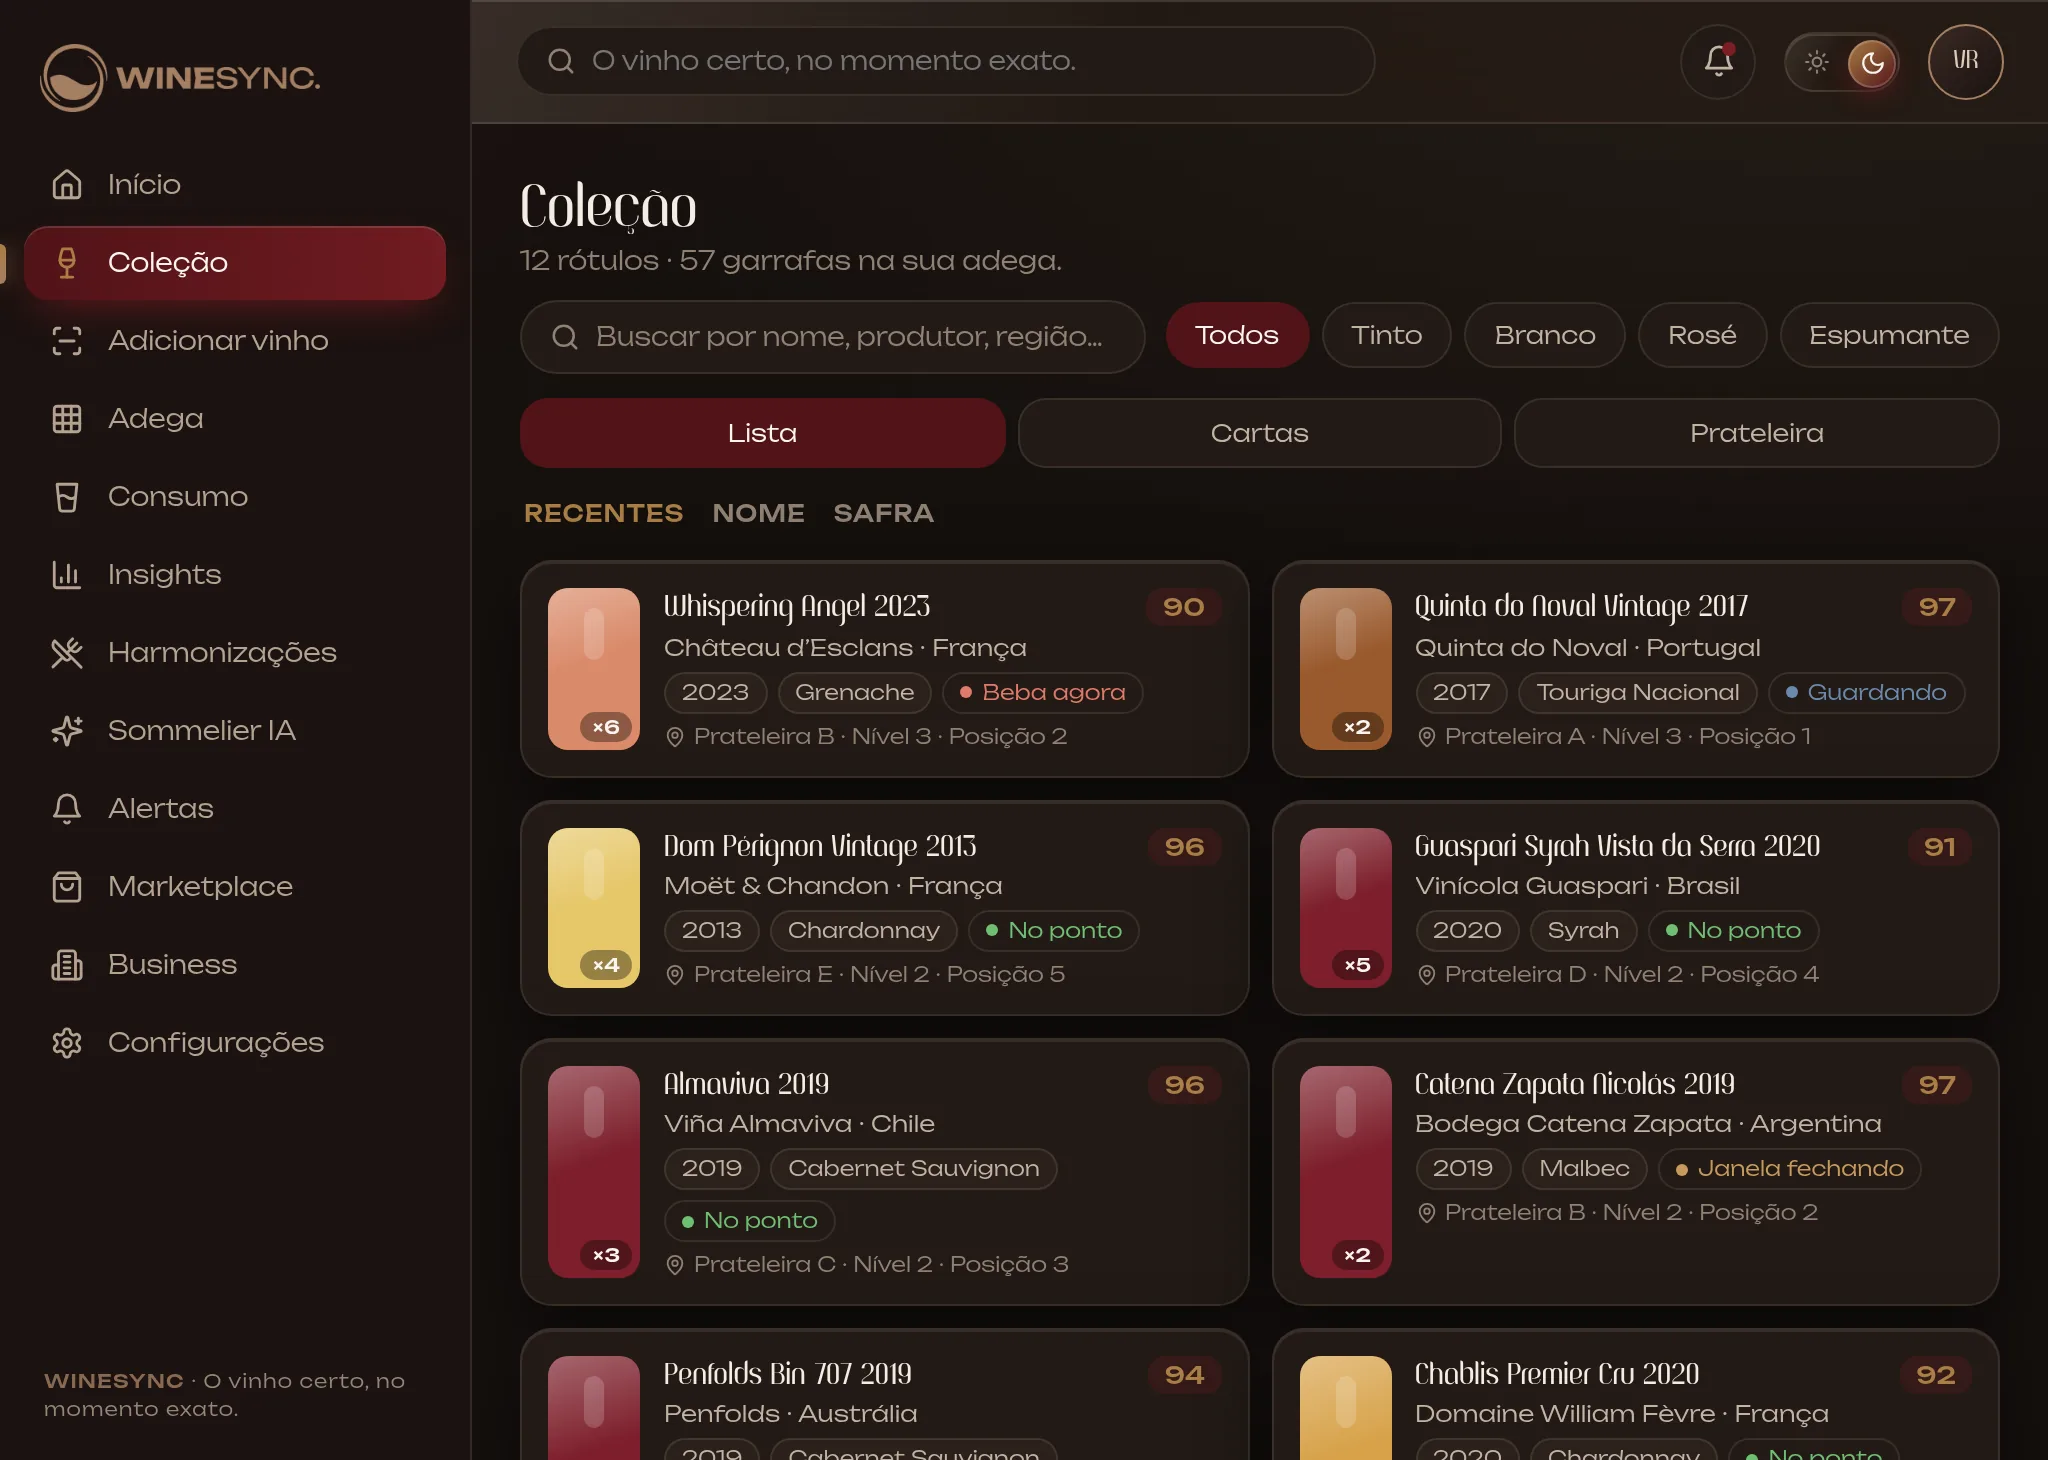Click the WineSync logo
This screenshot has width=2048, height=1460.
[180, 77]
